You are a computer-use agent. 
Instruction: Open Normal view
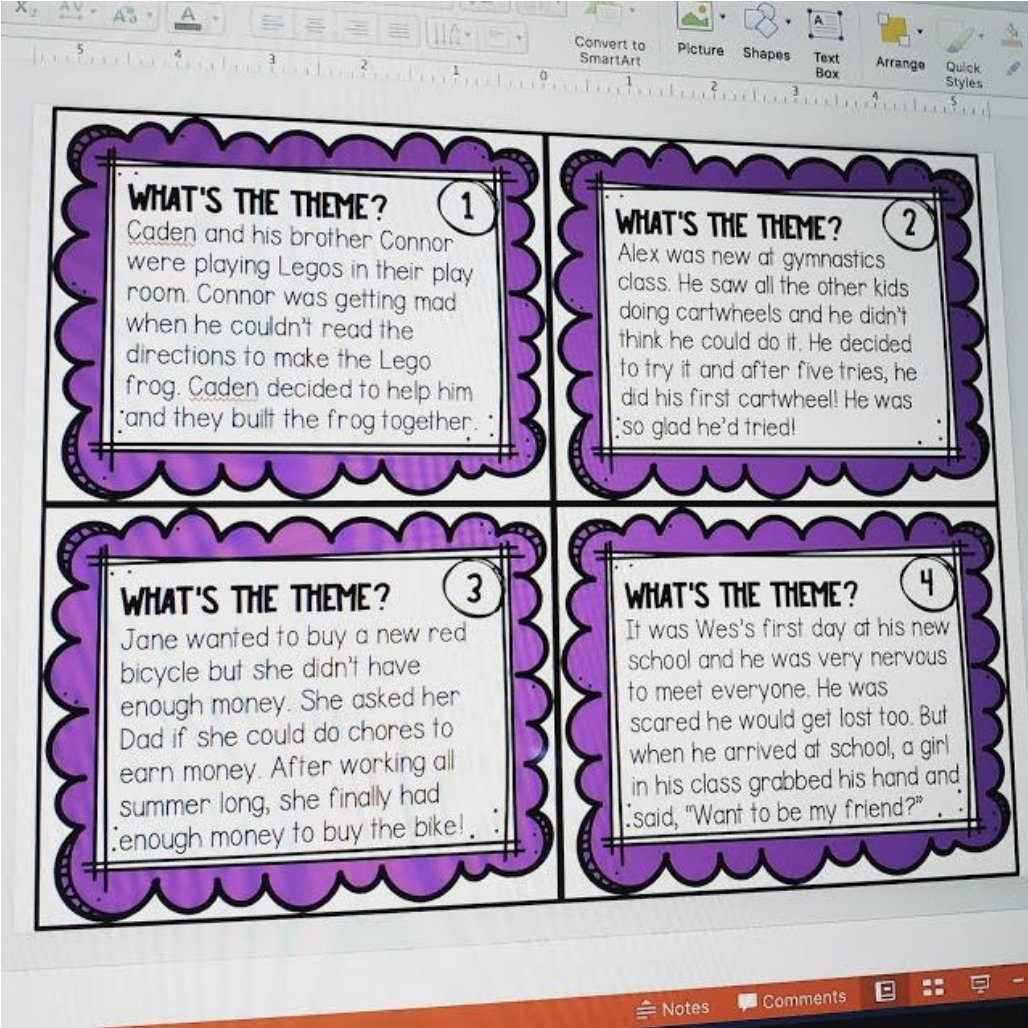885,989
